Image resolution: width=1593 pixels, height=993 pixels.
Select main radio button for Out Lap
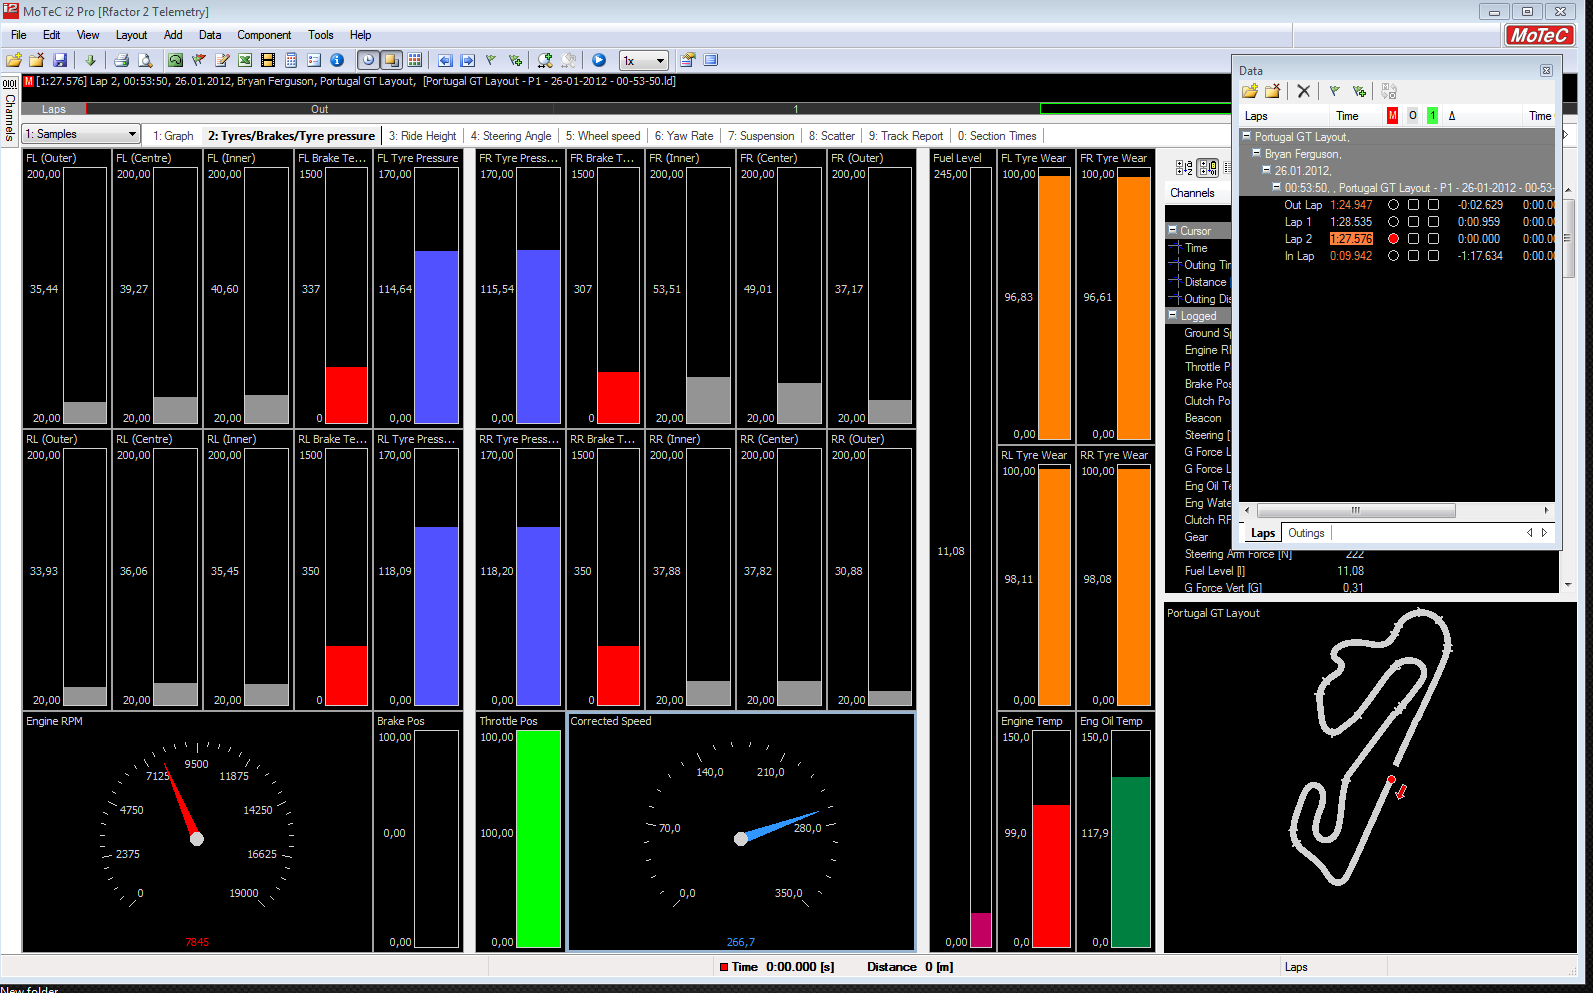tap(1393, 205)
